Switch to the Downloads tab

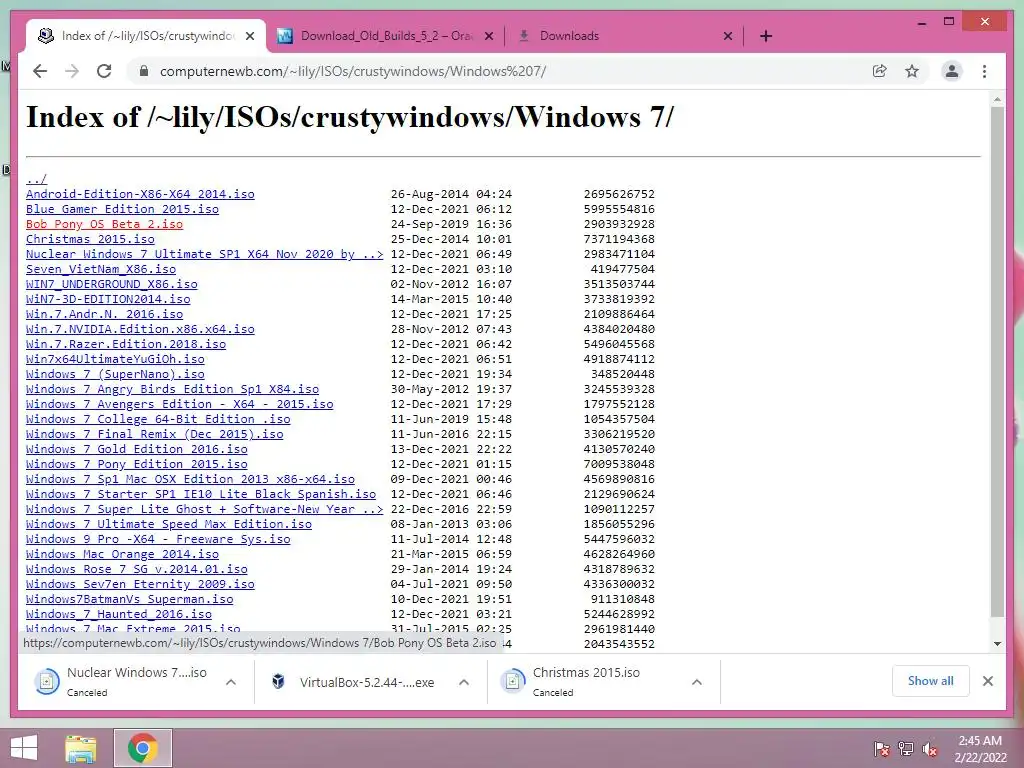point(624,36)
